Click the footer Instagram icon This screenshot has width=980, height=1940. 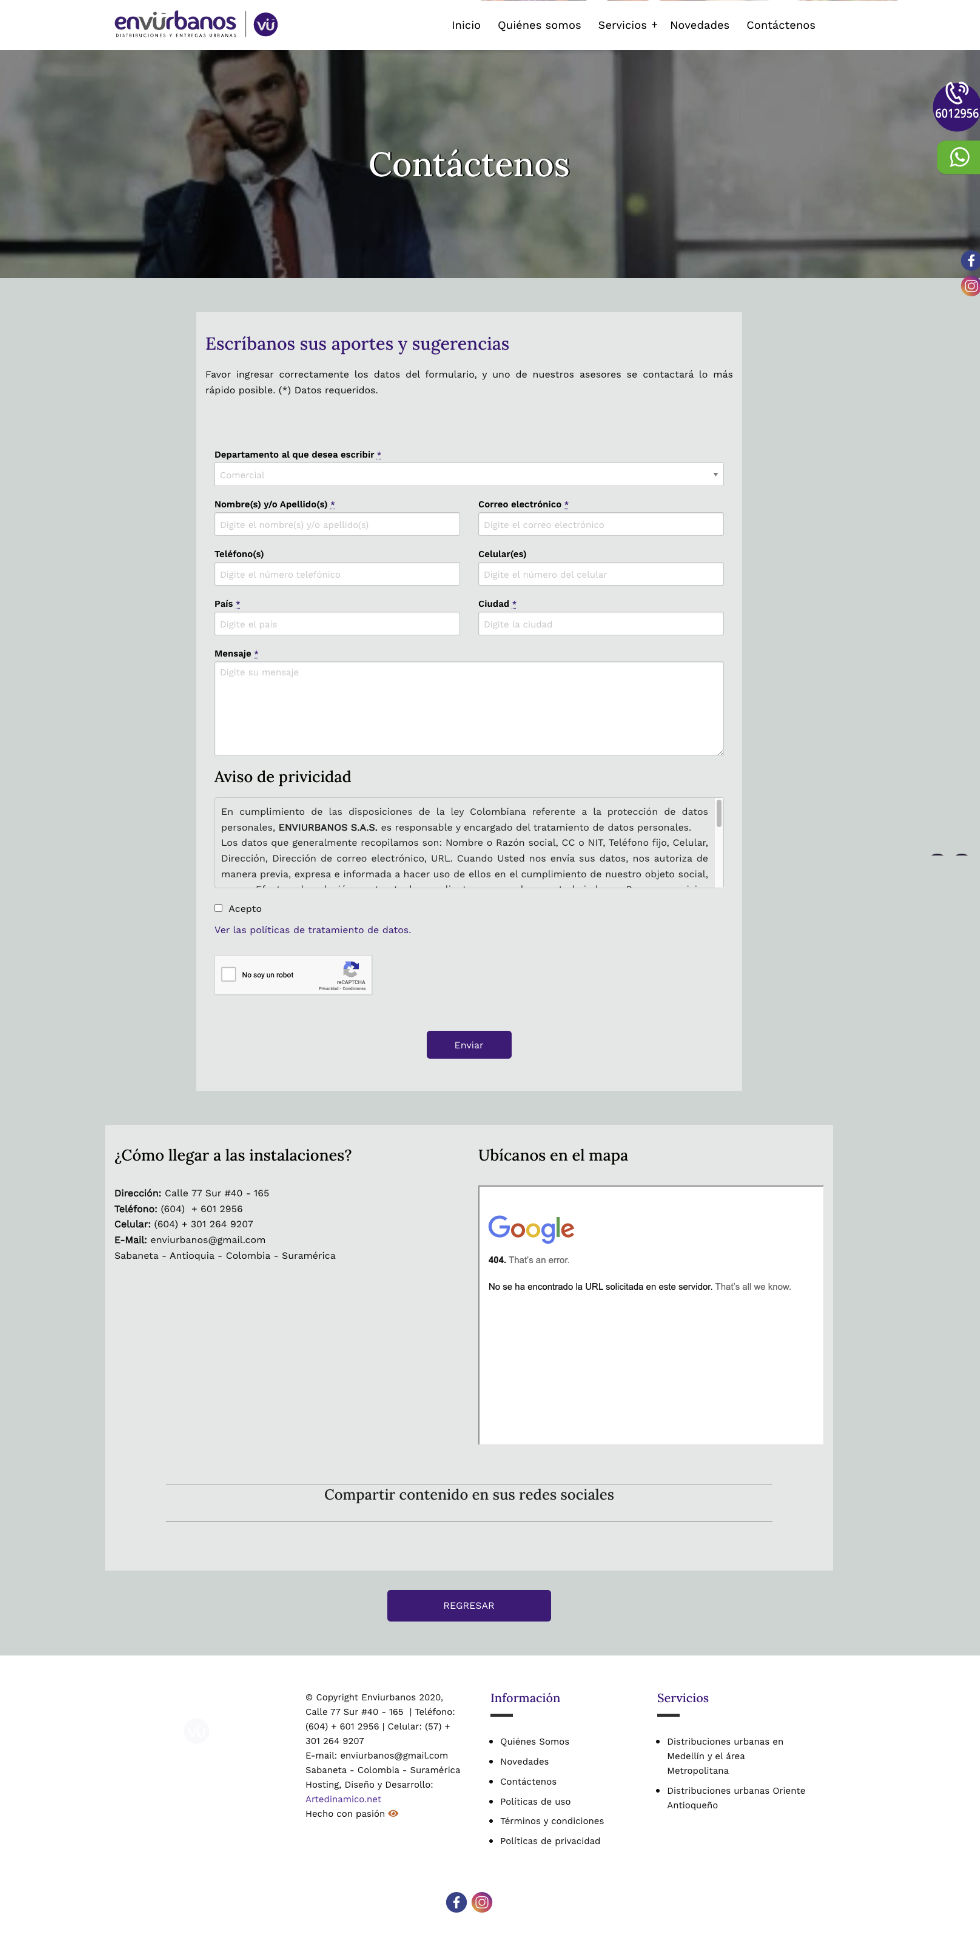[482, 1902]
